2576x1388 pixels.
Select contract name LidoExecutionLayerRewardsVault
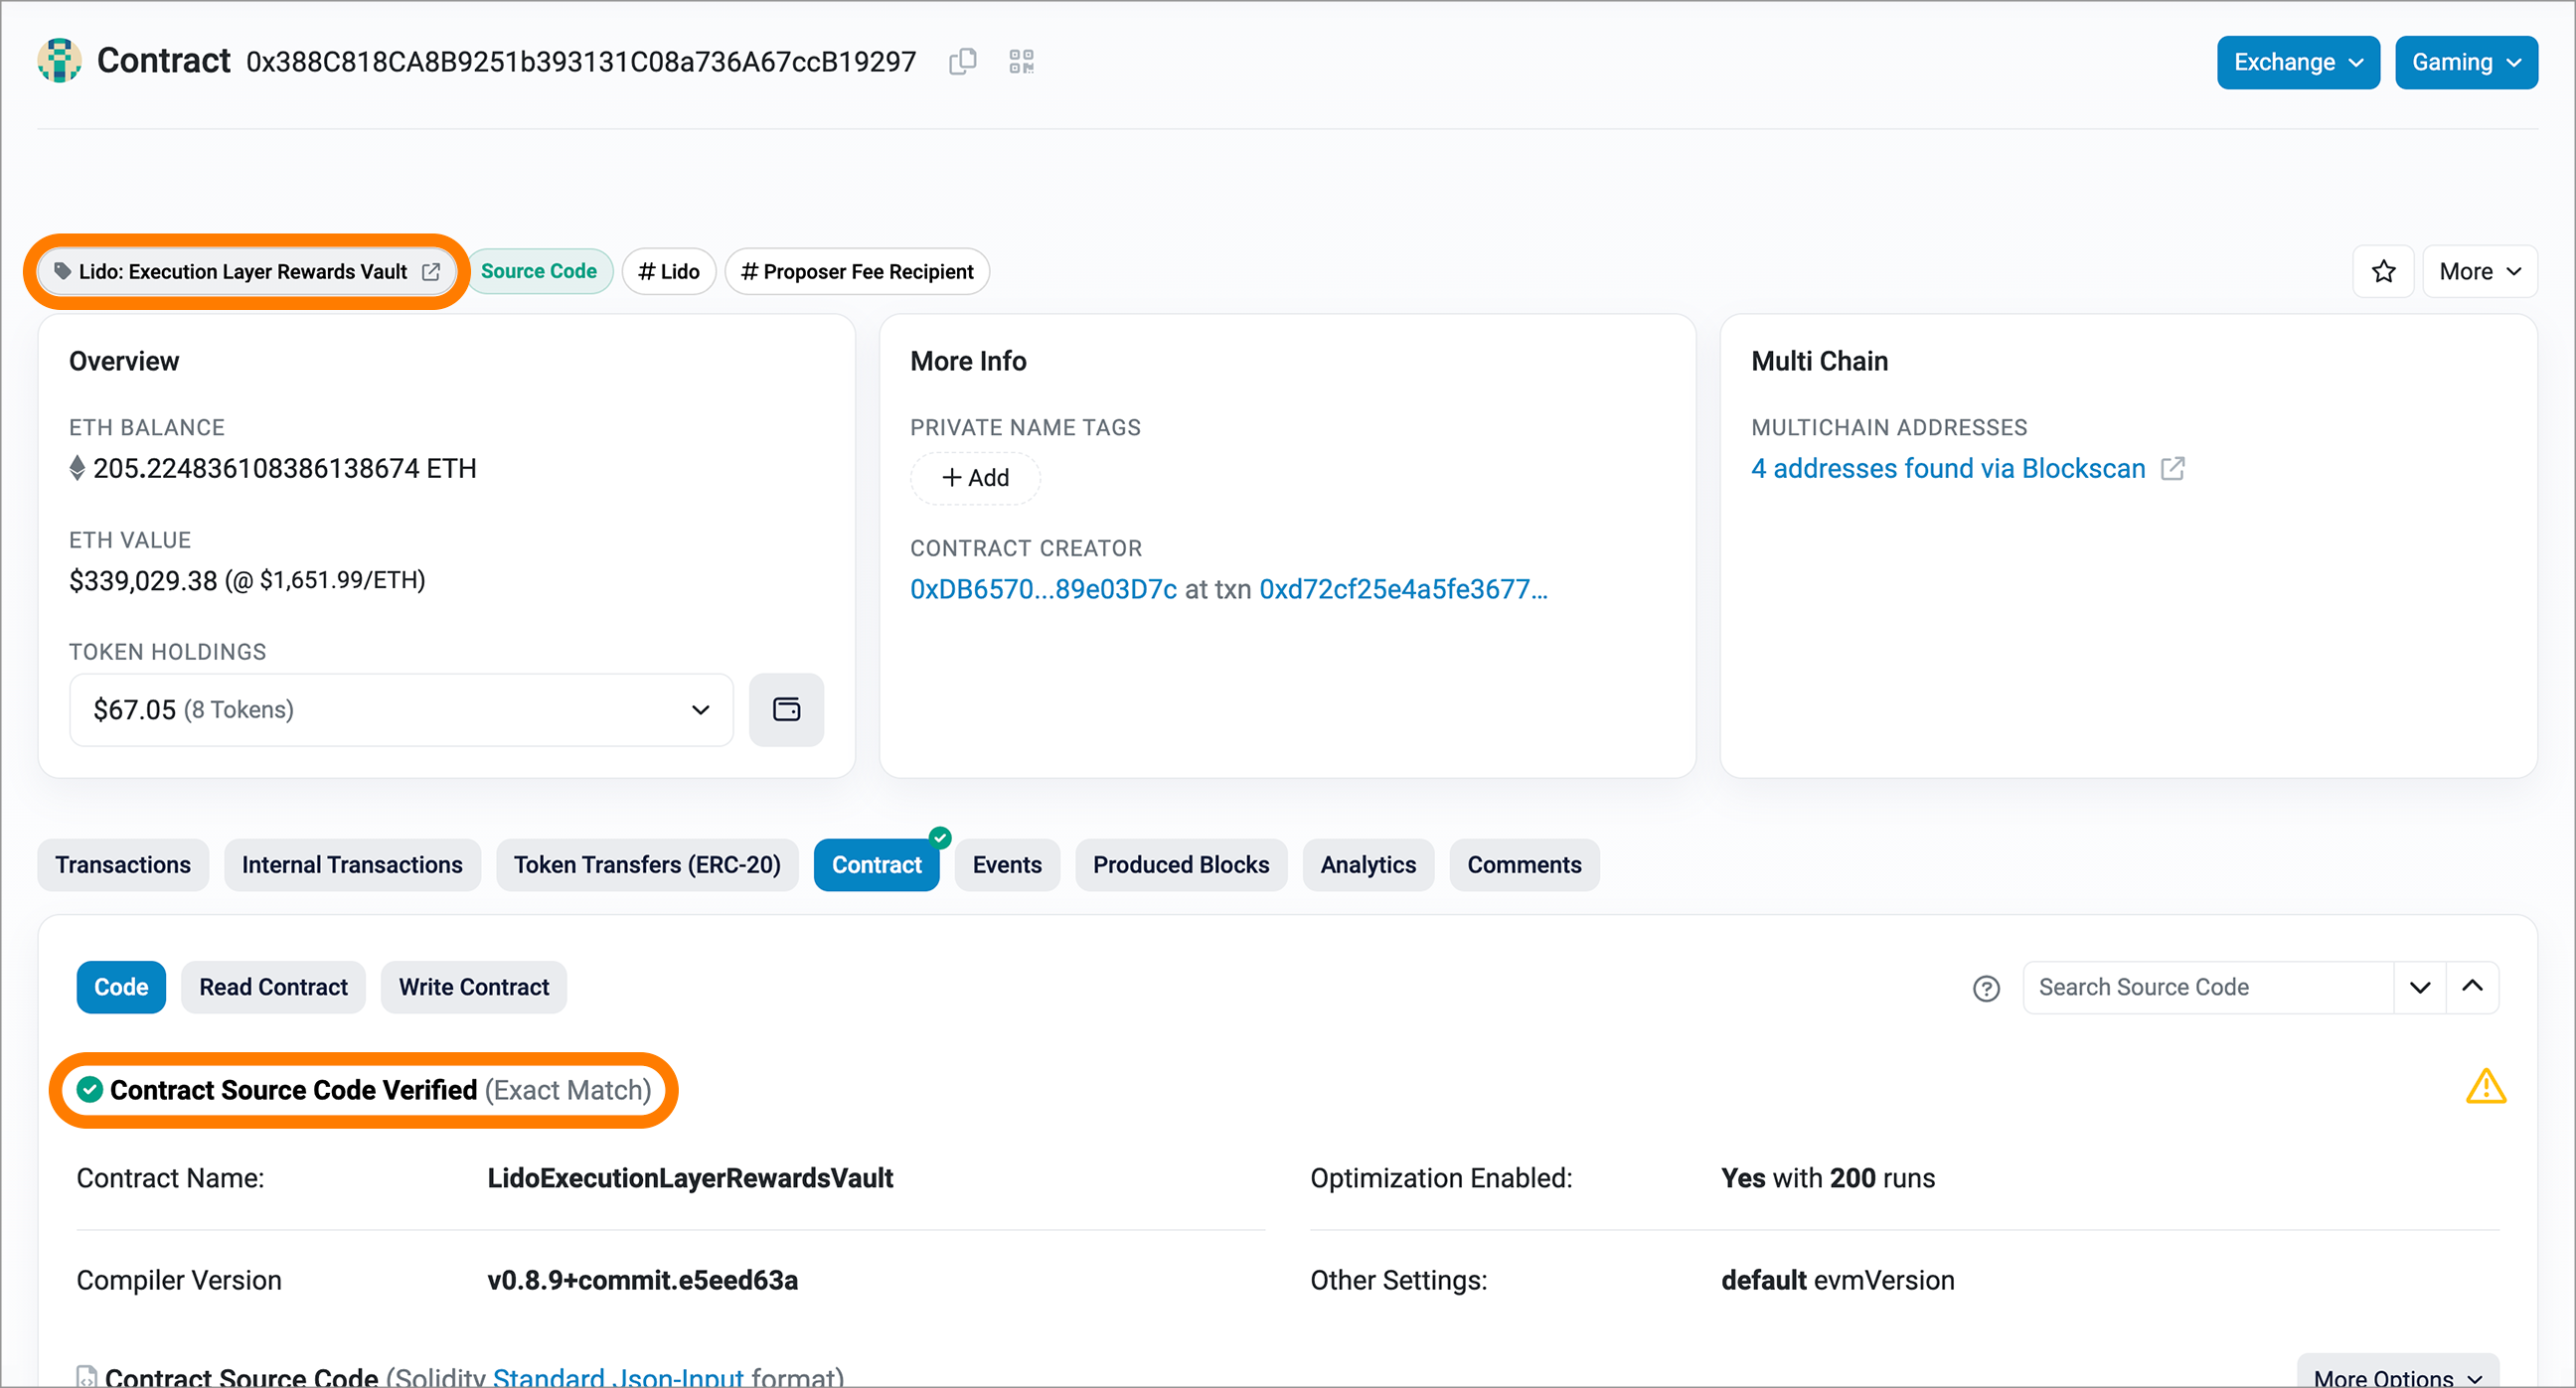pyautogui.click(x=690, y=1179)
